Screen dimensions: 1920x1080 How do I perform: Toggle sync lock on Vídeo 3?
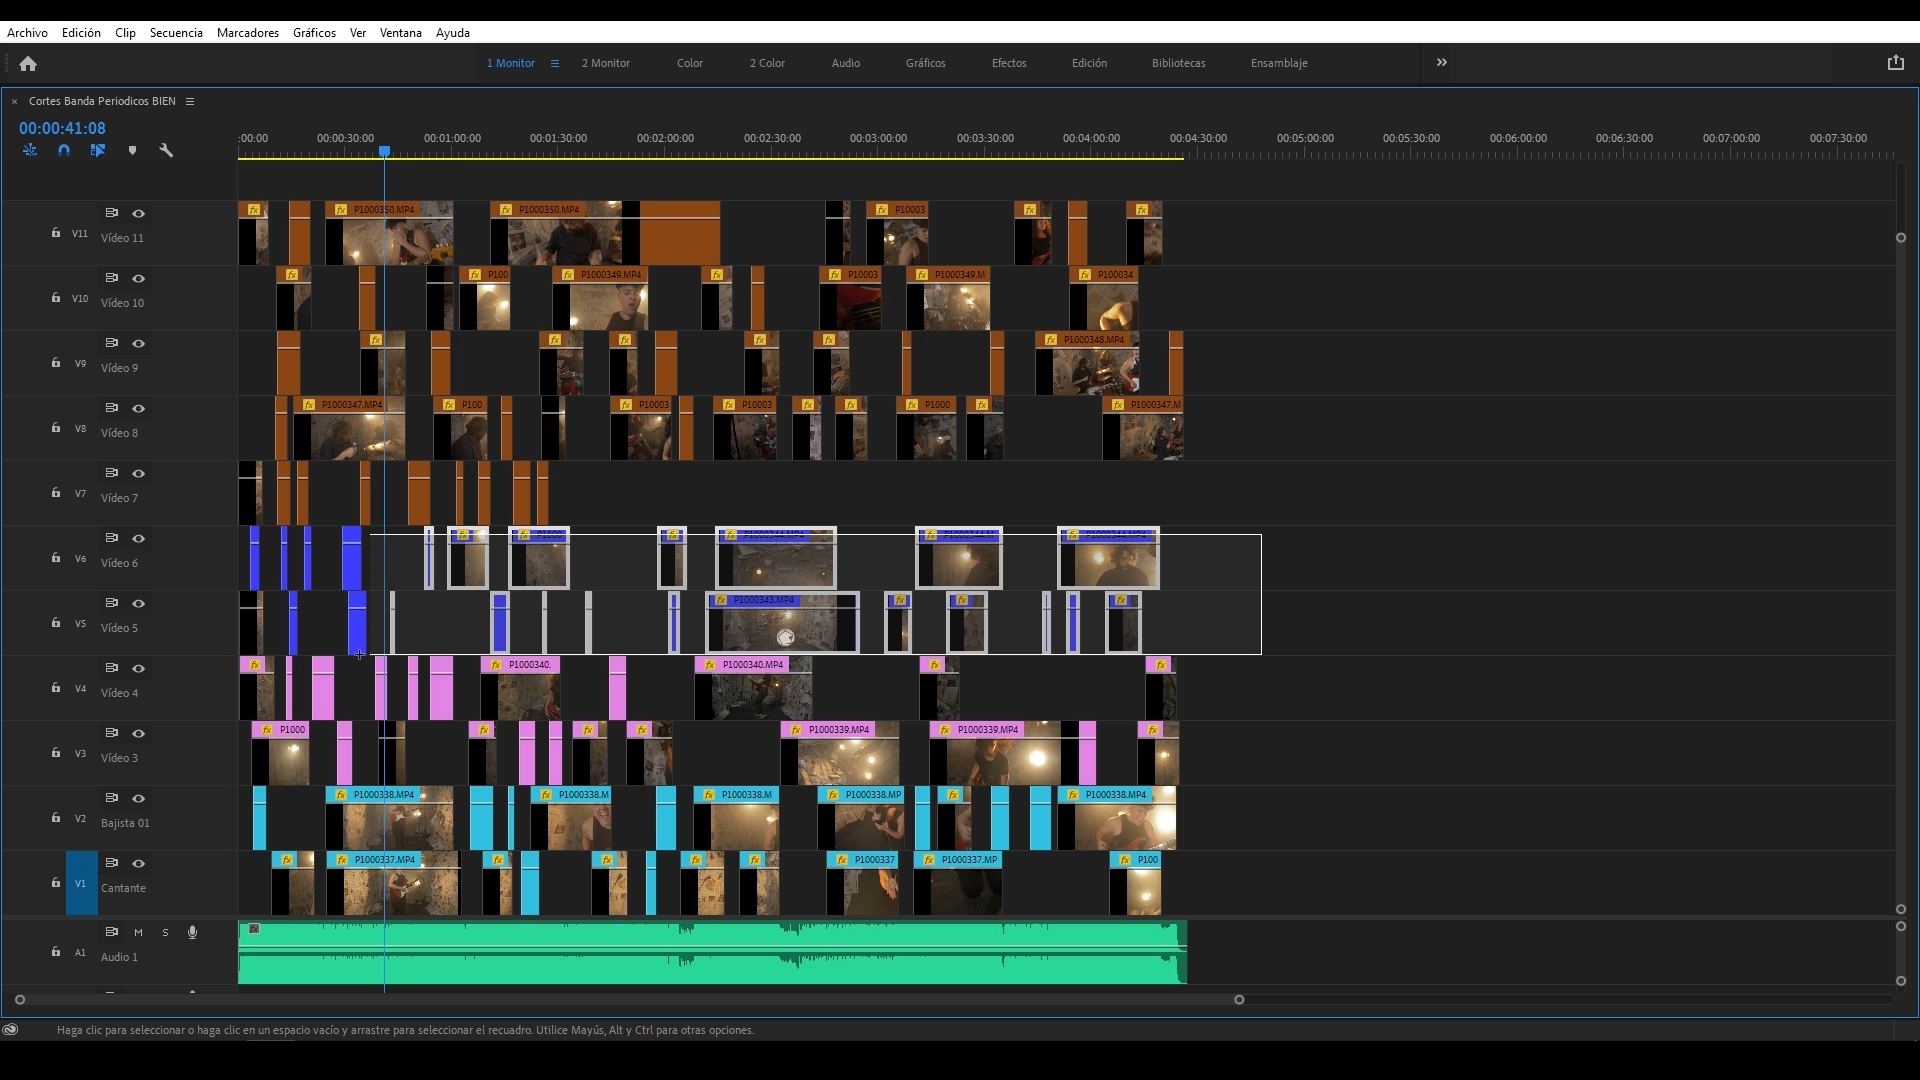click(x=112, y=733)
